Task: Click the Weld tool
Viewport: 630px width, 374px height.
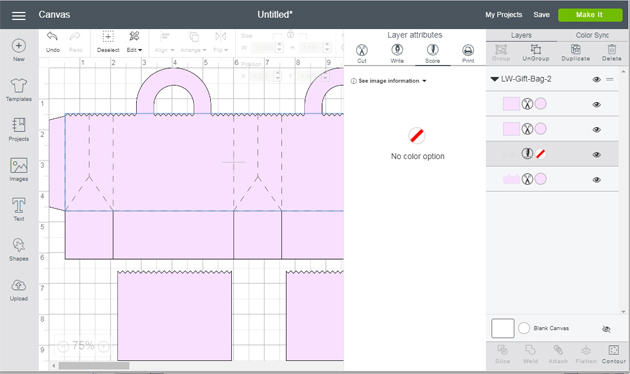Action: 530,354
